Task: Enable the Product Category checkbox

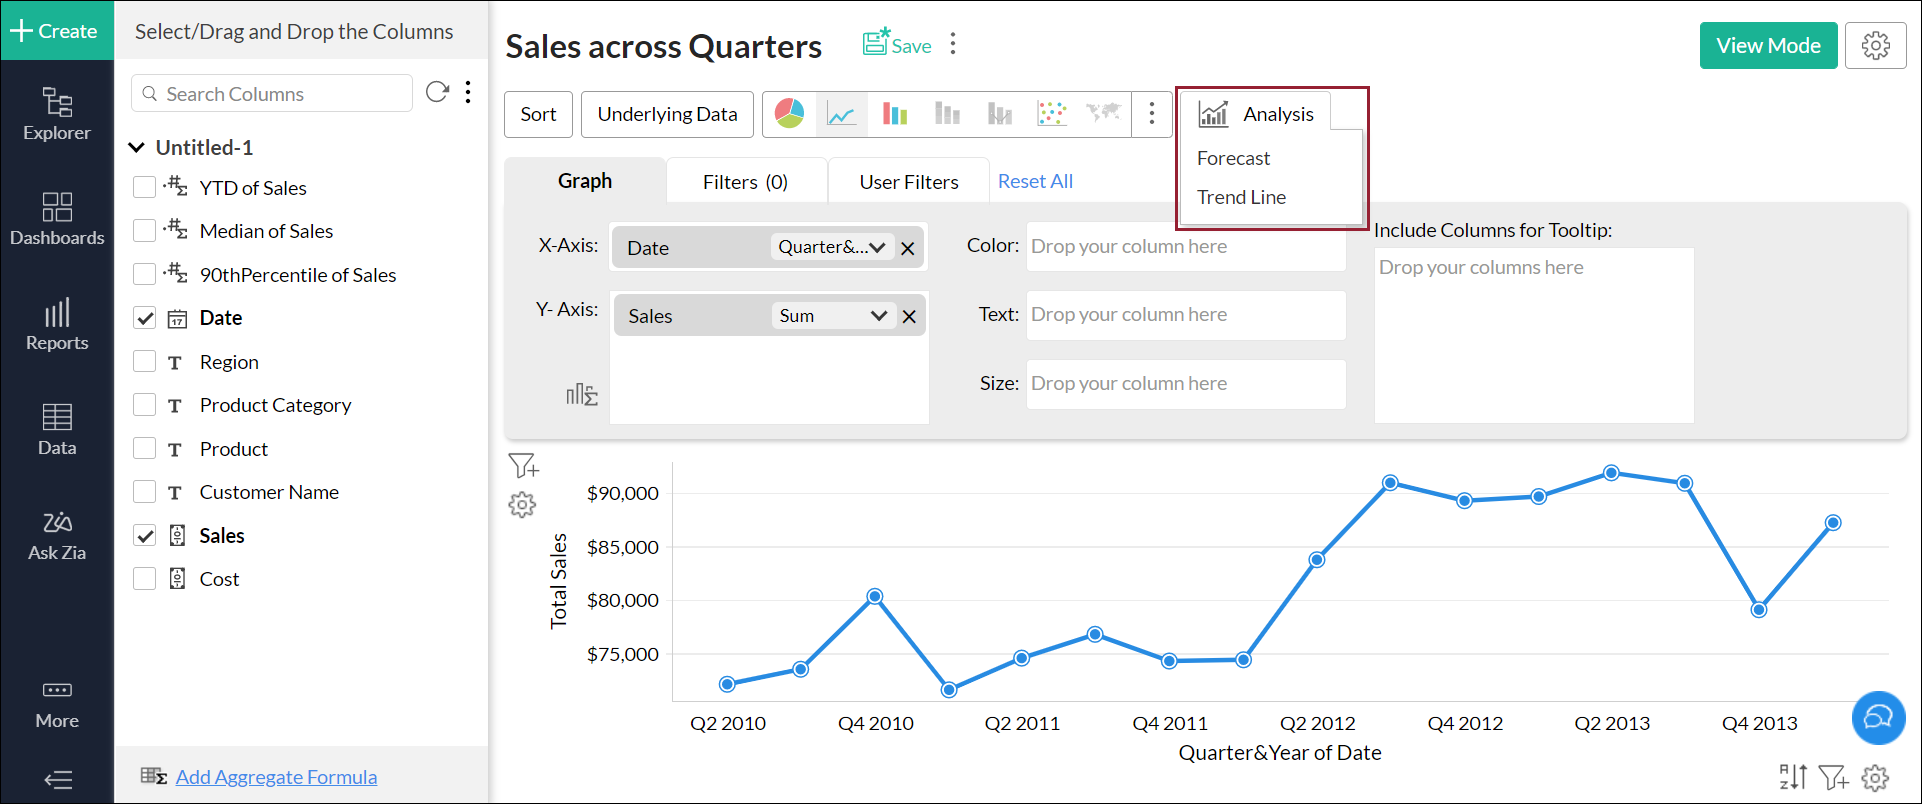Action: point(145,405)
